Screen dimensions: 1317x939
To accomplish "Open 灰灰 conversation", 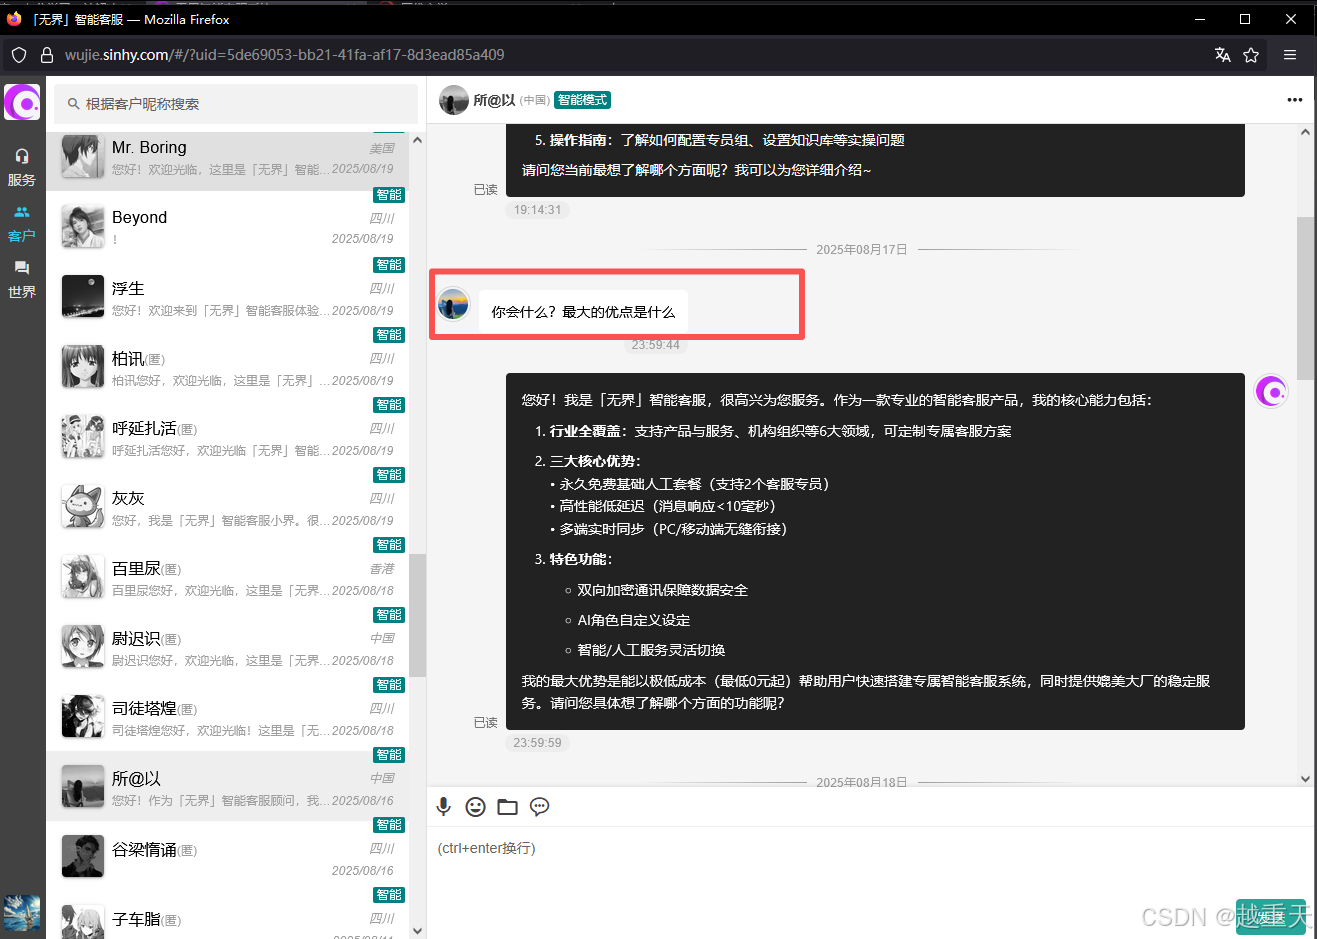I will 227,508.
